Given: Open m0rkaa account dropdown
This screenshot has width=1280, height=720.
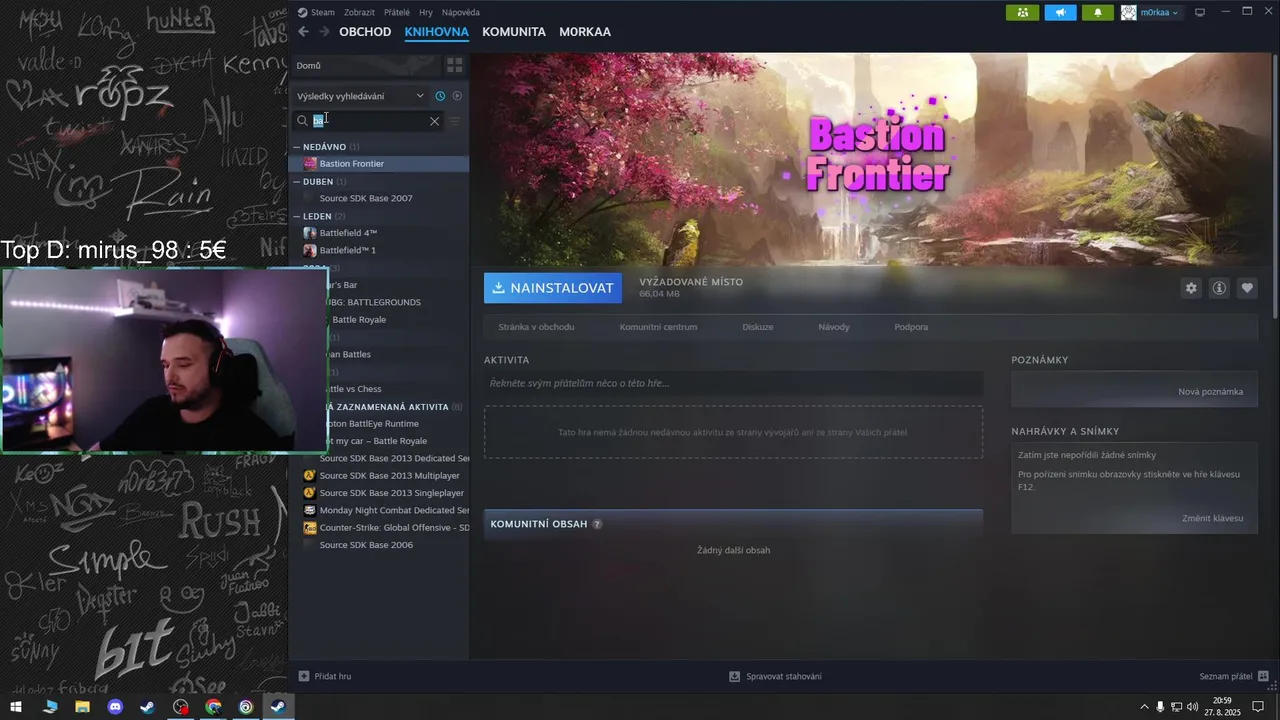Looking at the screenshot, I should click(x=1160, y=12).
